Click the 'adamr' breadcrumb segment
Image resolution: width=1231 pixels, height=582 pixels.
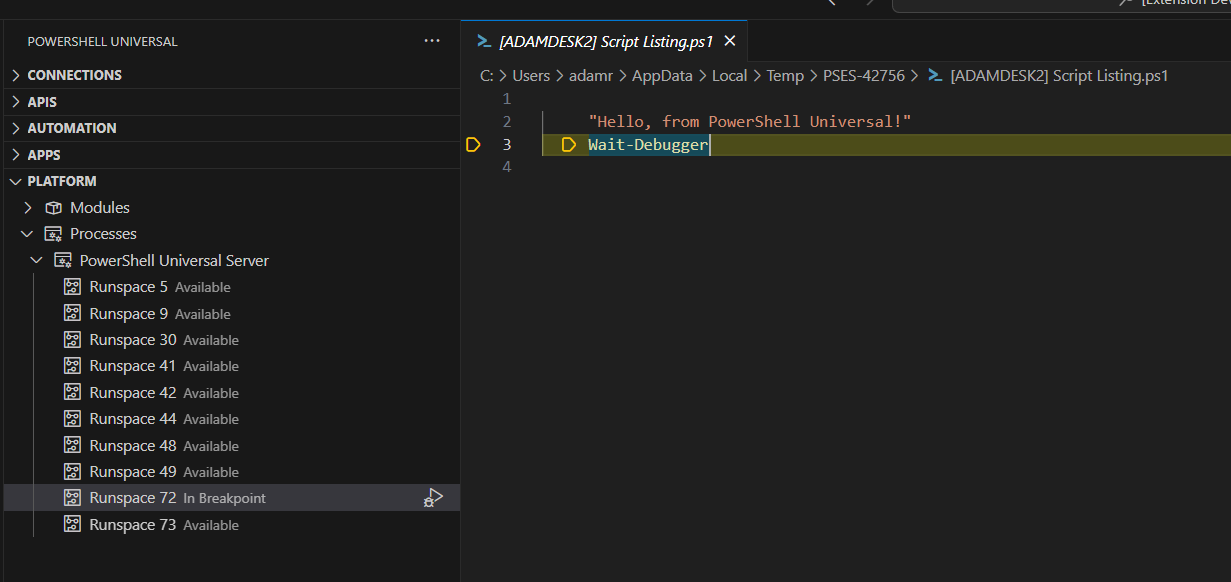(x=590, y=75)
